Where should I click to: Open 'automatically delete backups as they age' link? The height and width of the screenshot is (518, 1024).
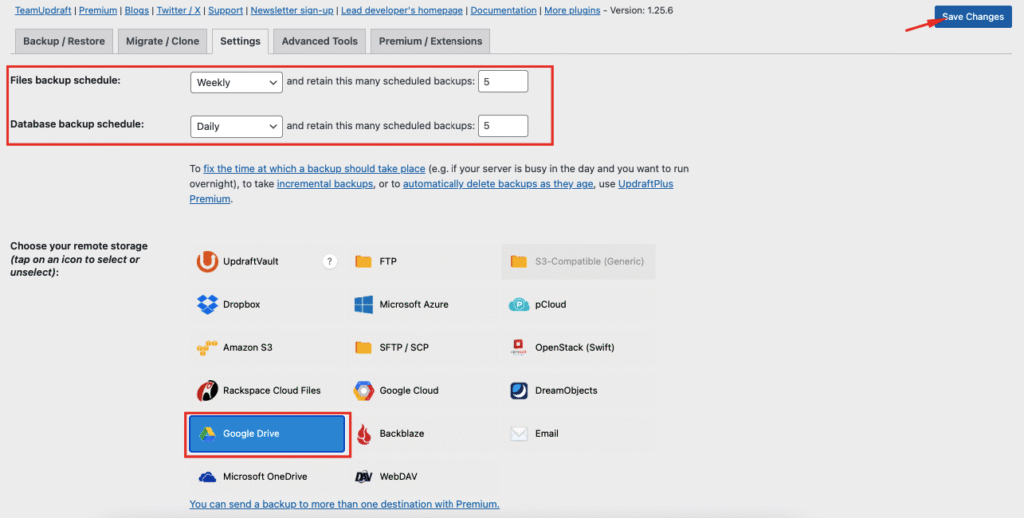click(498, 184)
